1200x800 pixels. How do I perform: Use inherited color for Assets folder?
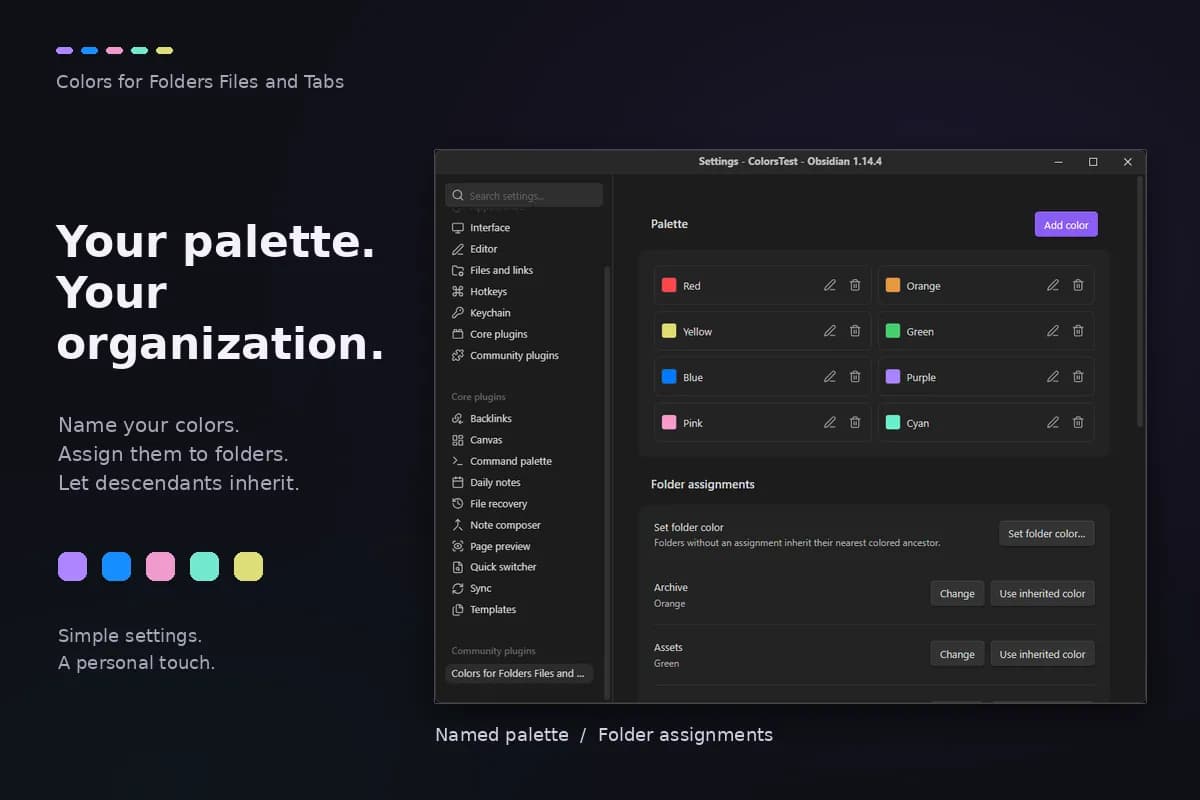point(1043,654)
